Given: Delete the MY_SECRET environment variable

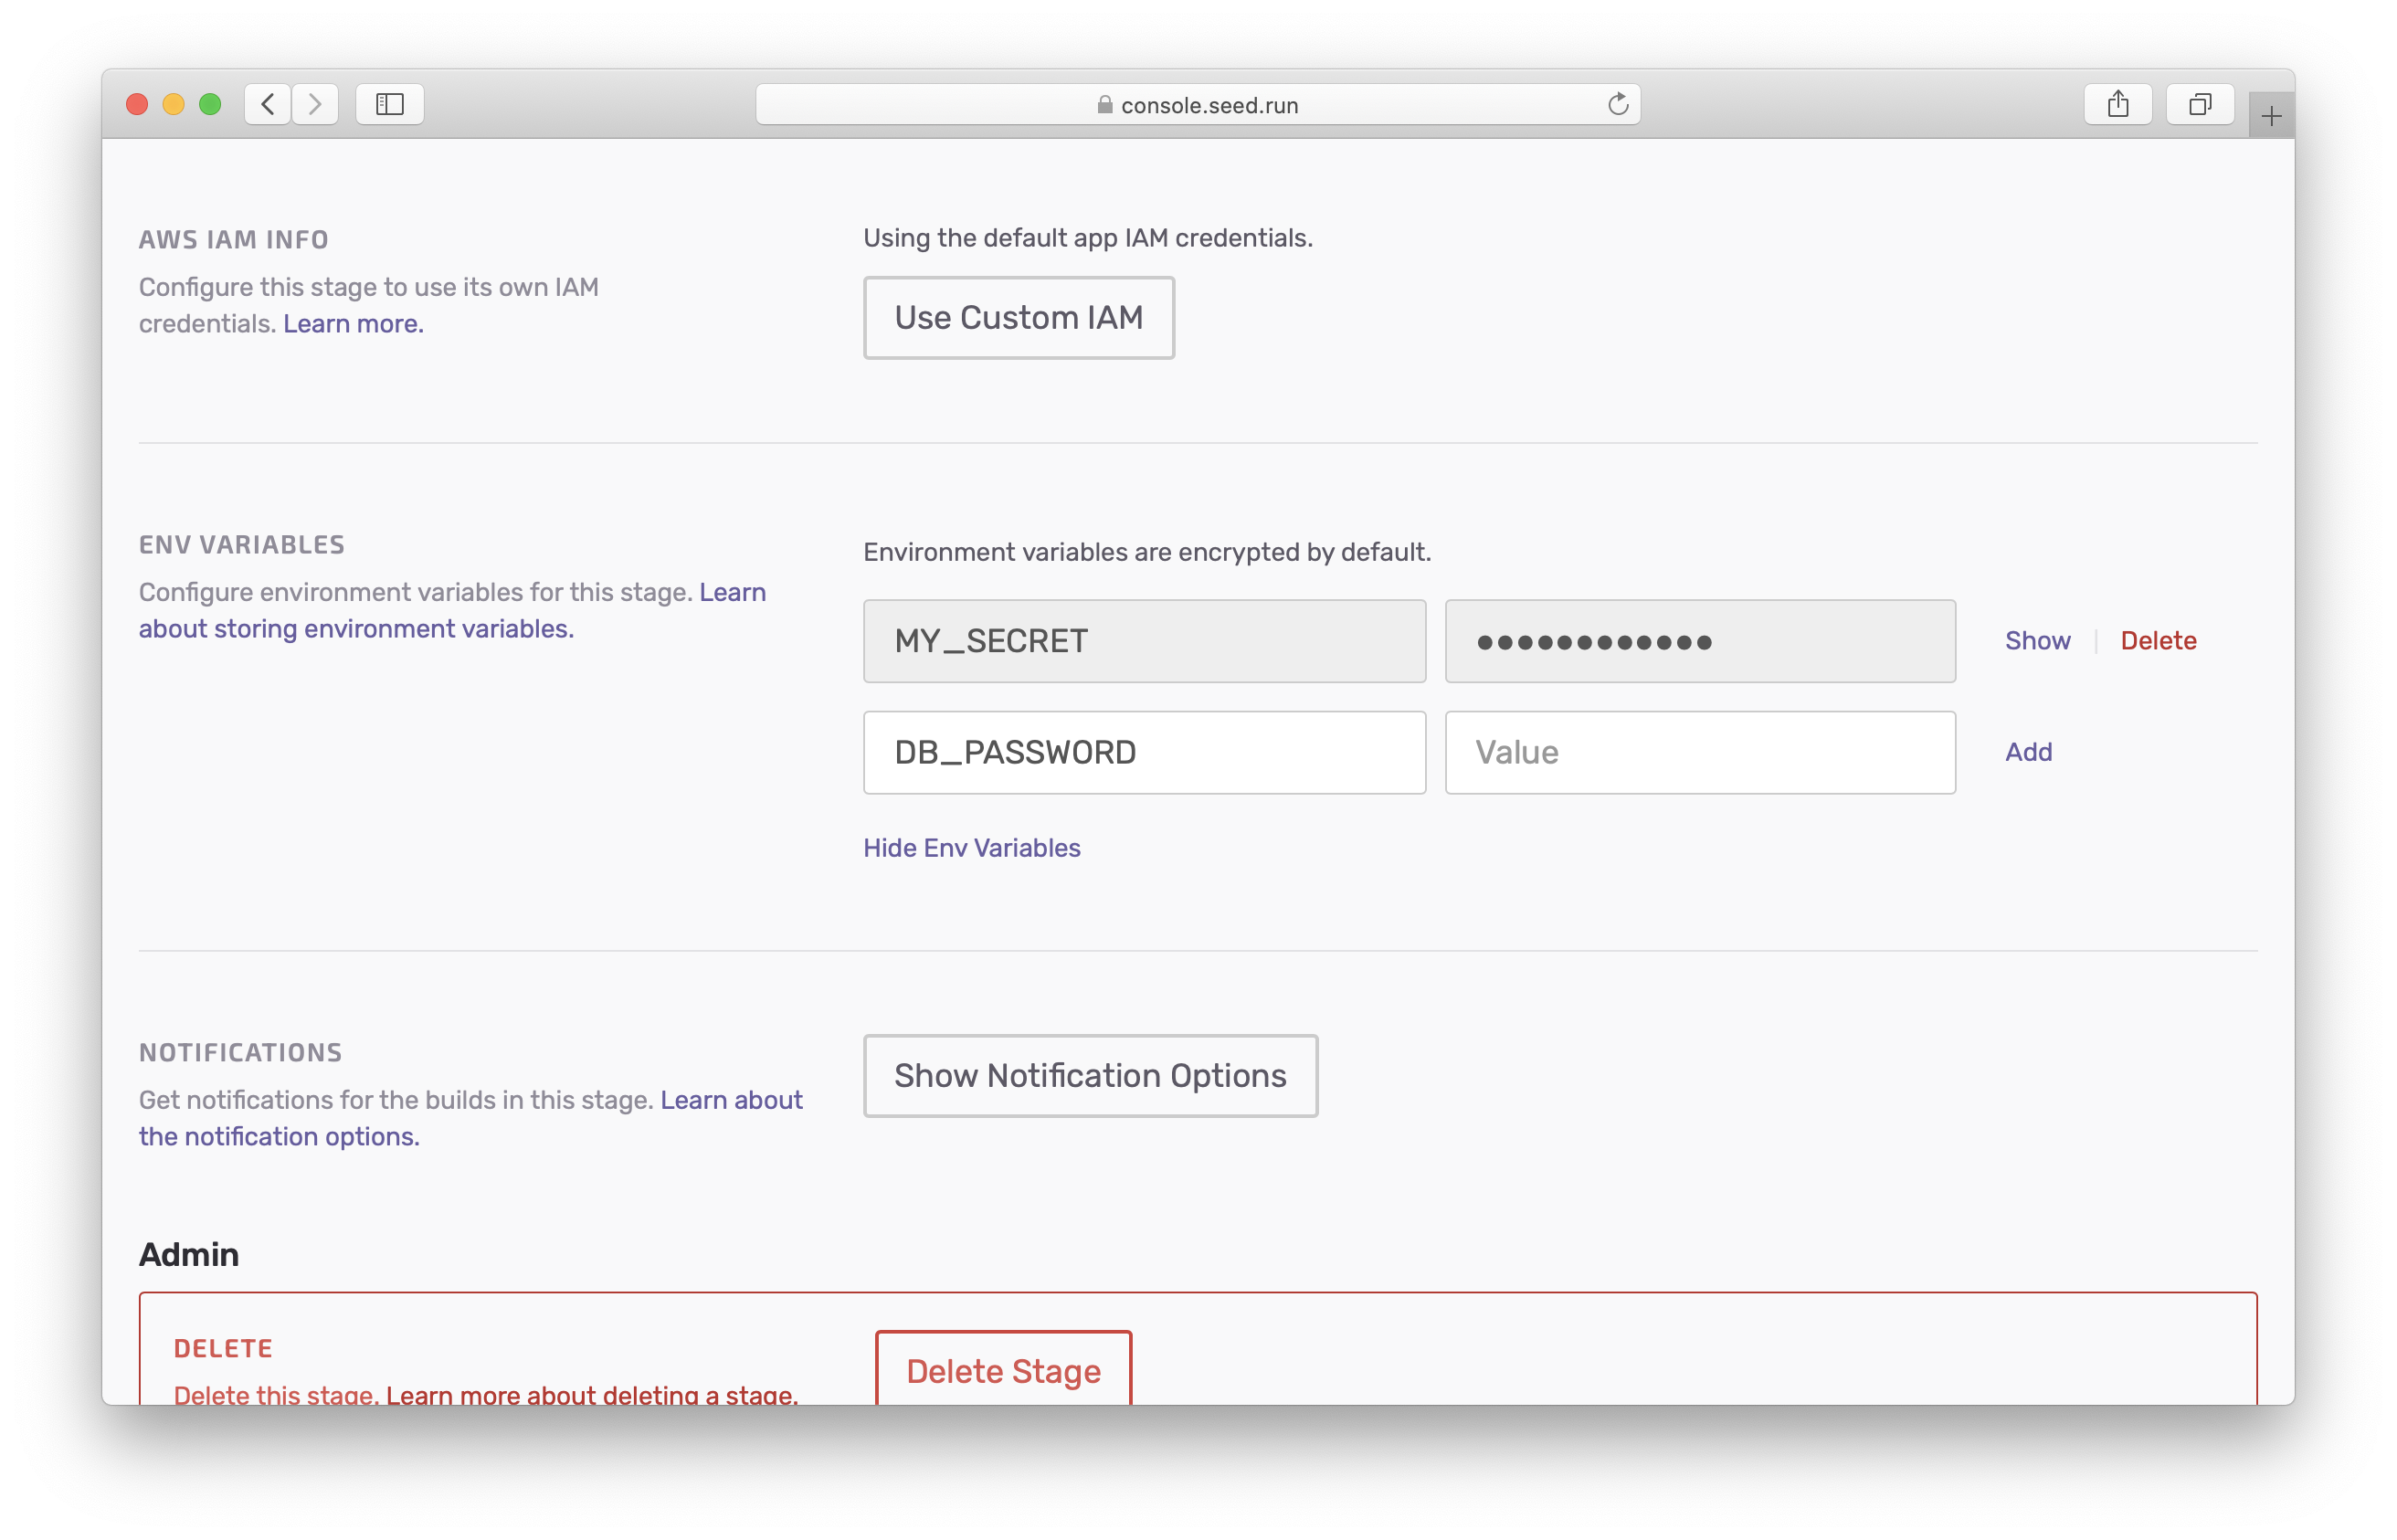Looking at the screenshot, I should tap(2158, 641).
